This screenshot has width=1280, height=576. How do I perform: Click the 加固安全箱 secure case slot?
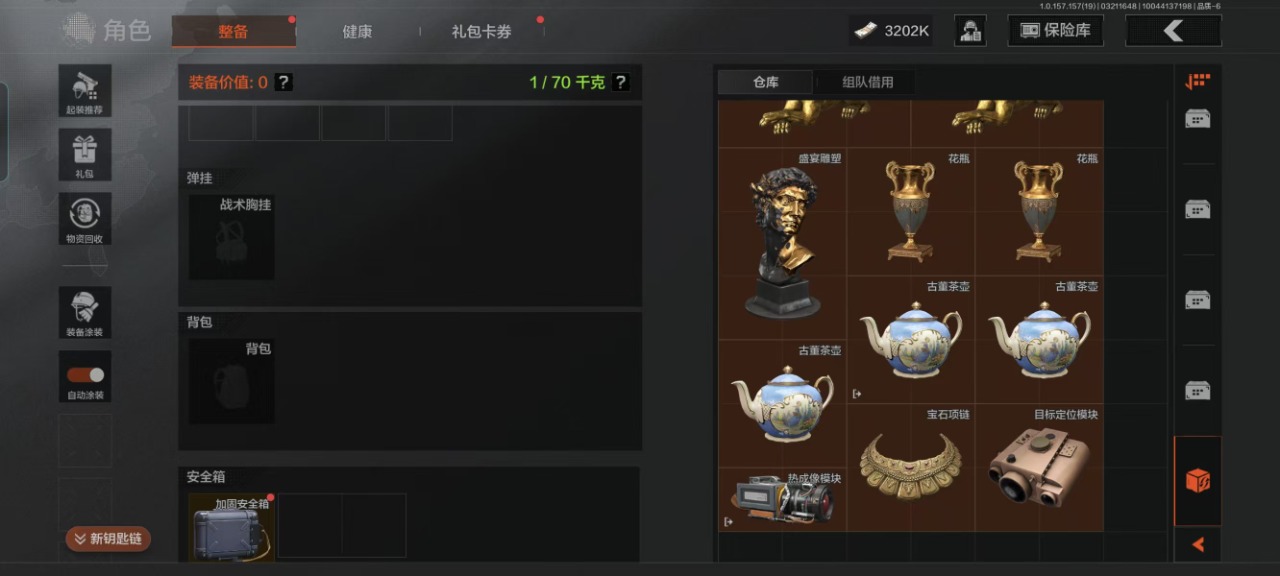231,525
